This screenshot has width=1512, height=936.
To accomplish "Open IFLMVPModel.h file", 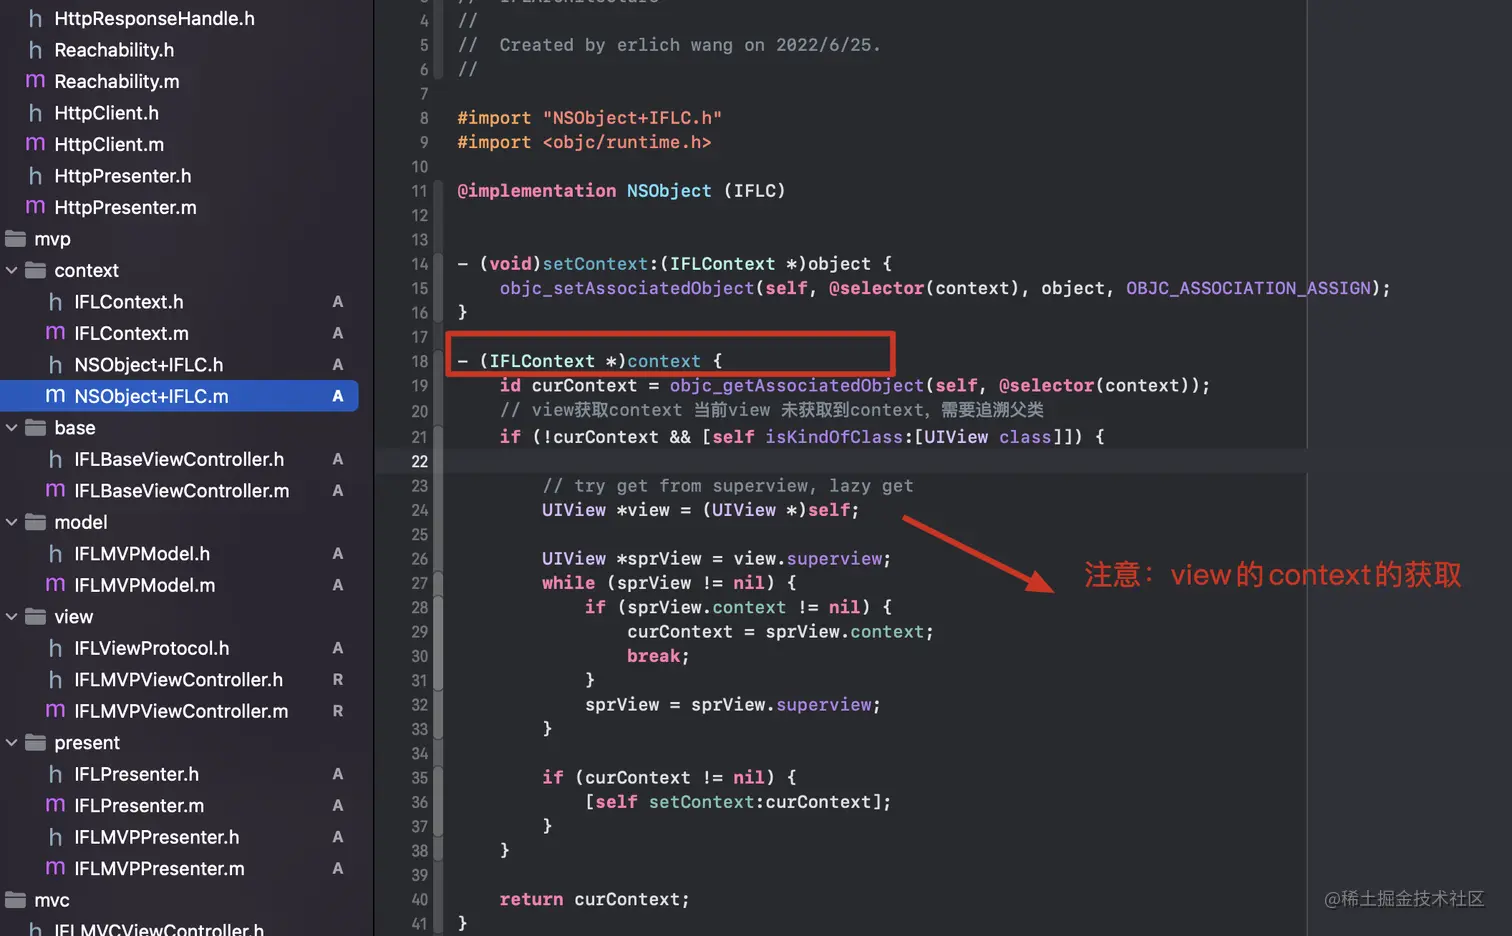I will (x=142, y=554).
